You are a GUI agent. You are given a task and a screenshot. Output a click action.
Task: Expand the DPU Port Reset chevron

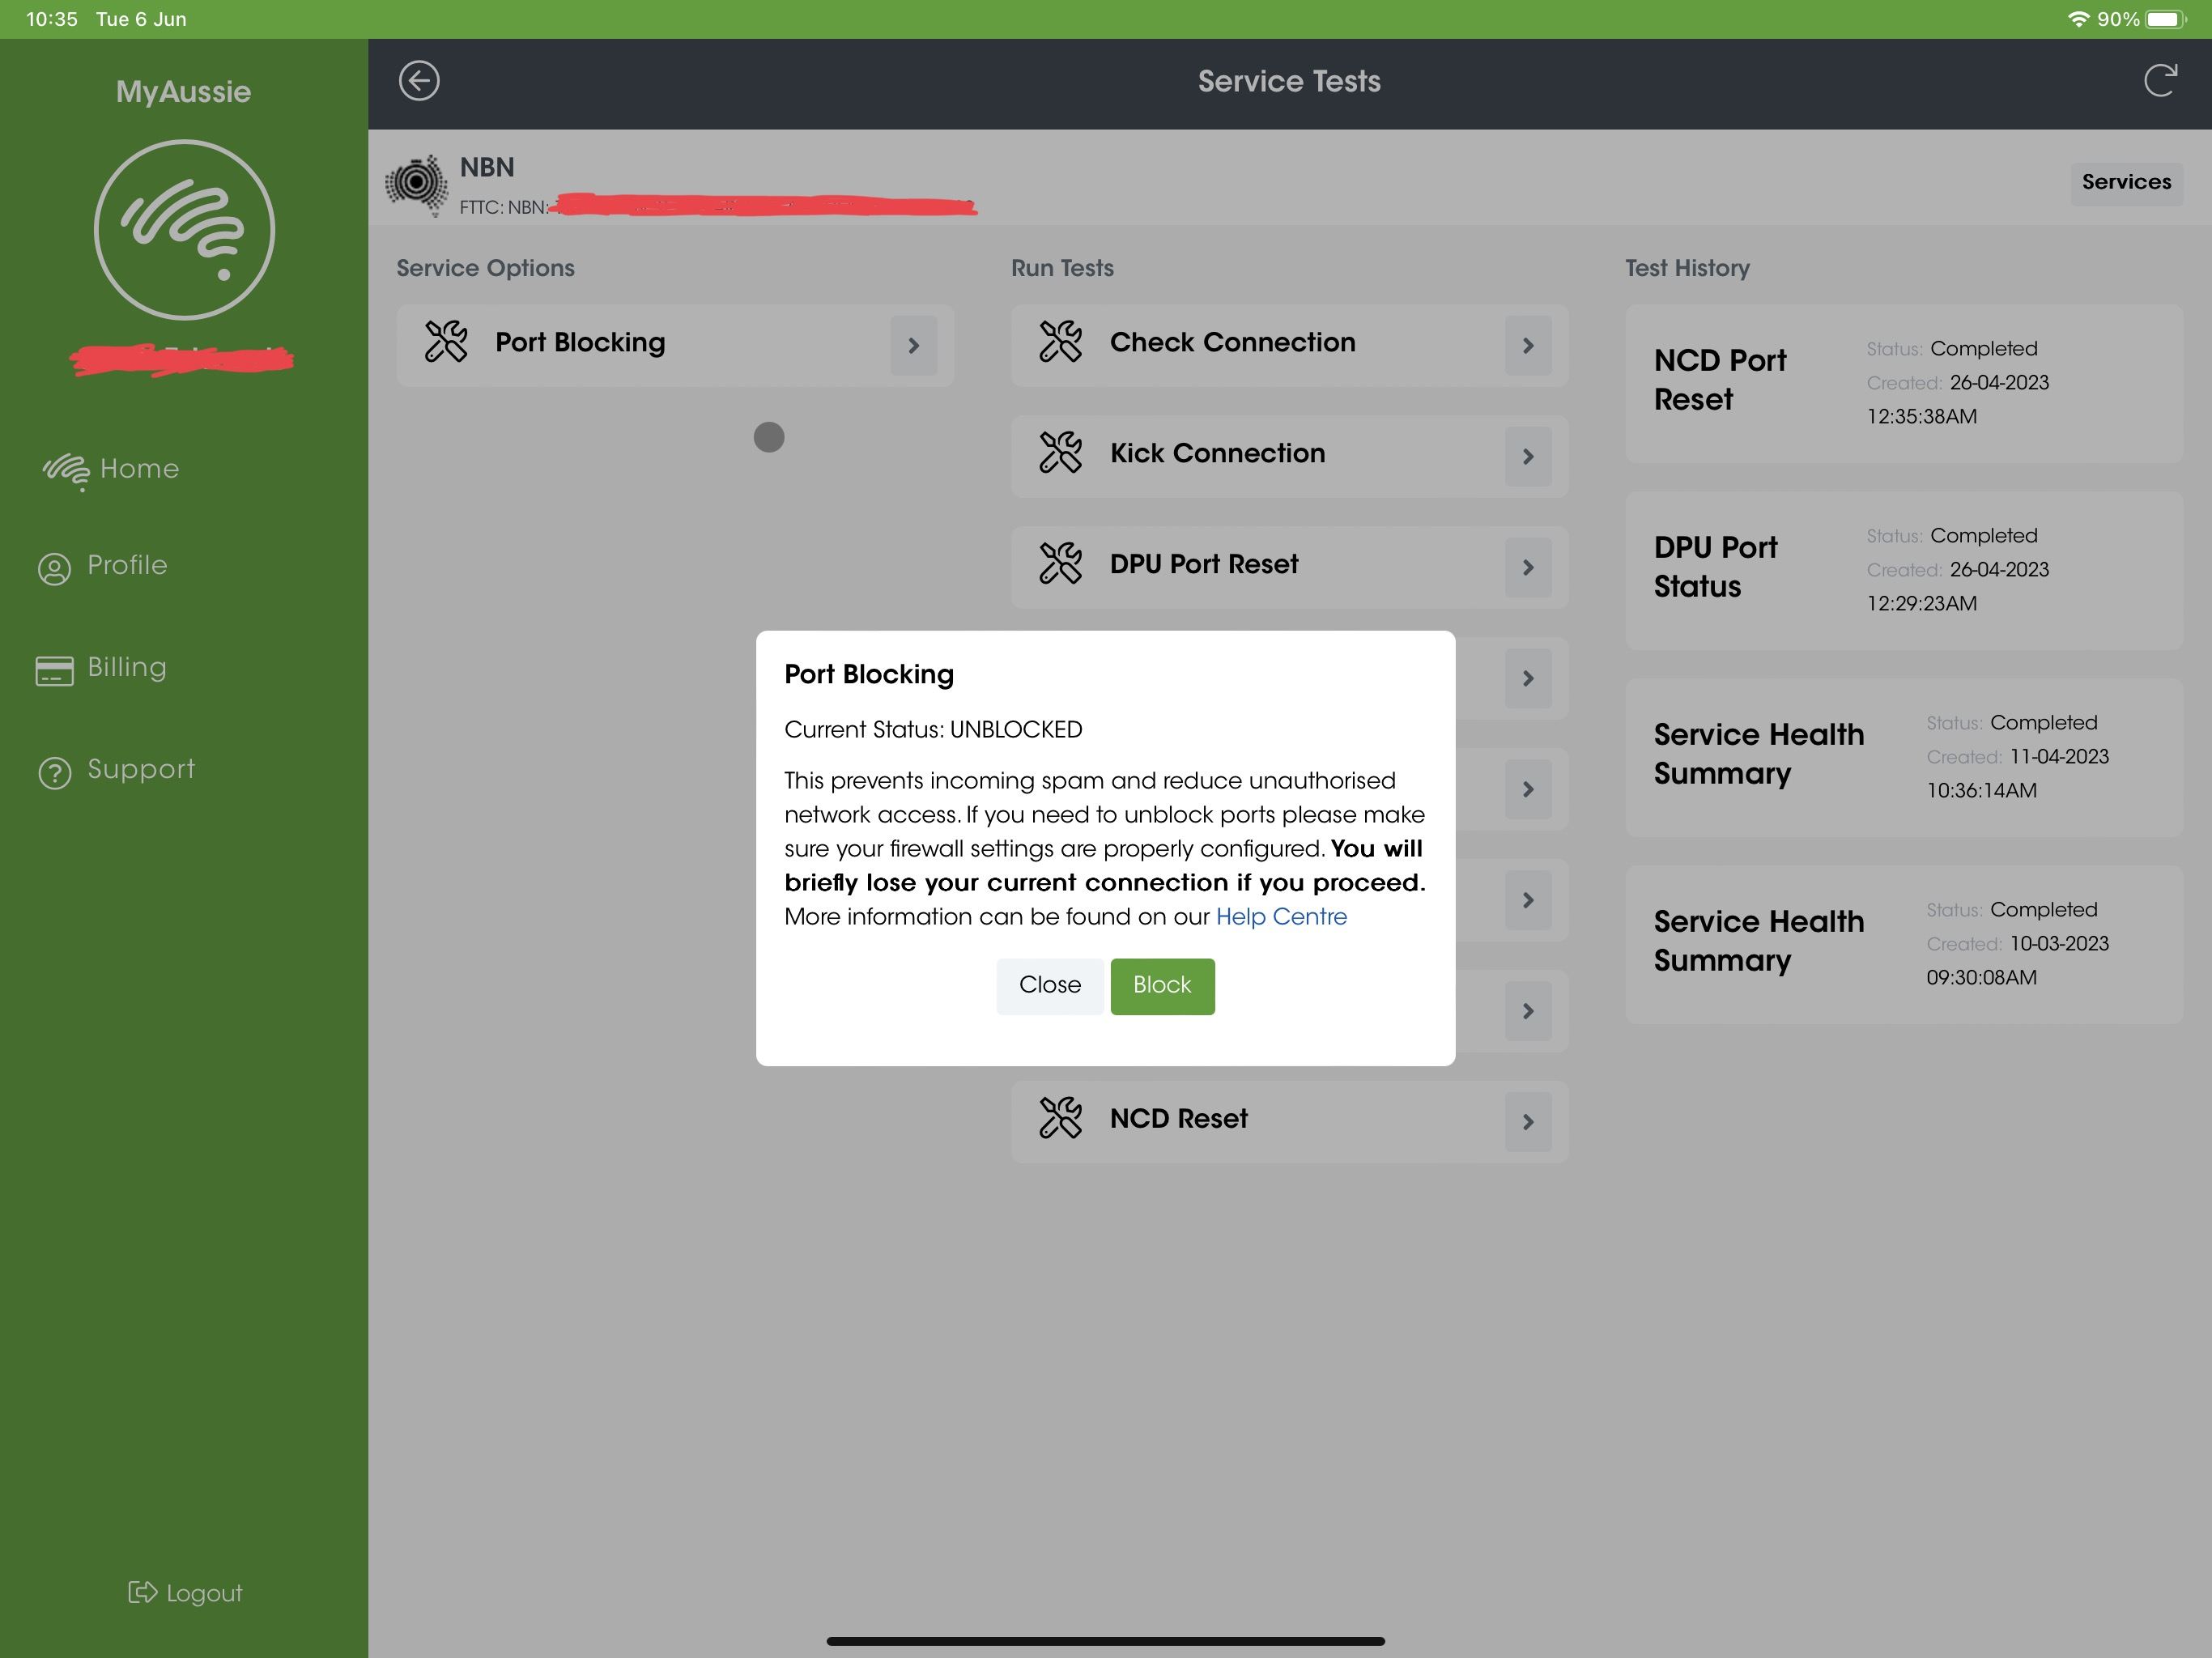point(1528,567)
